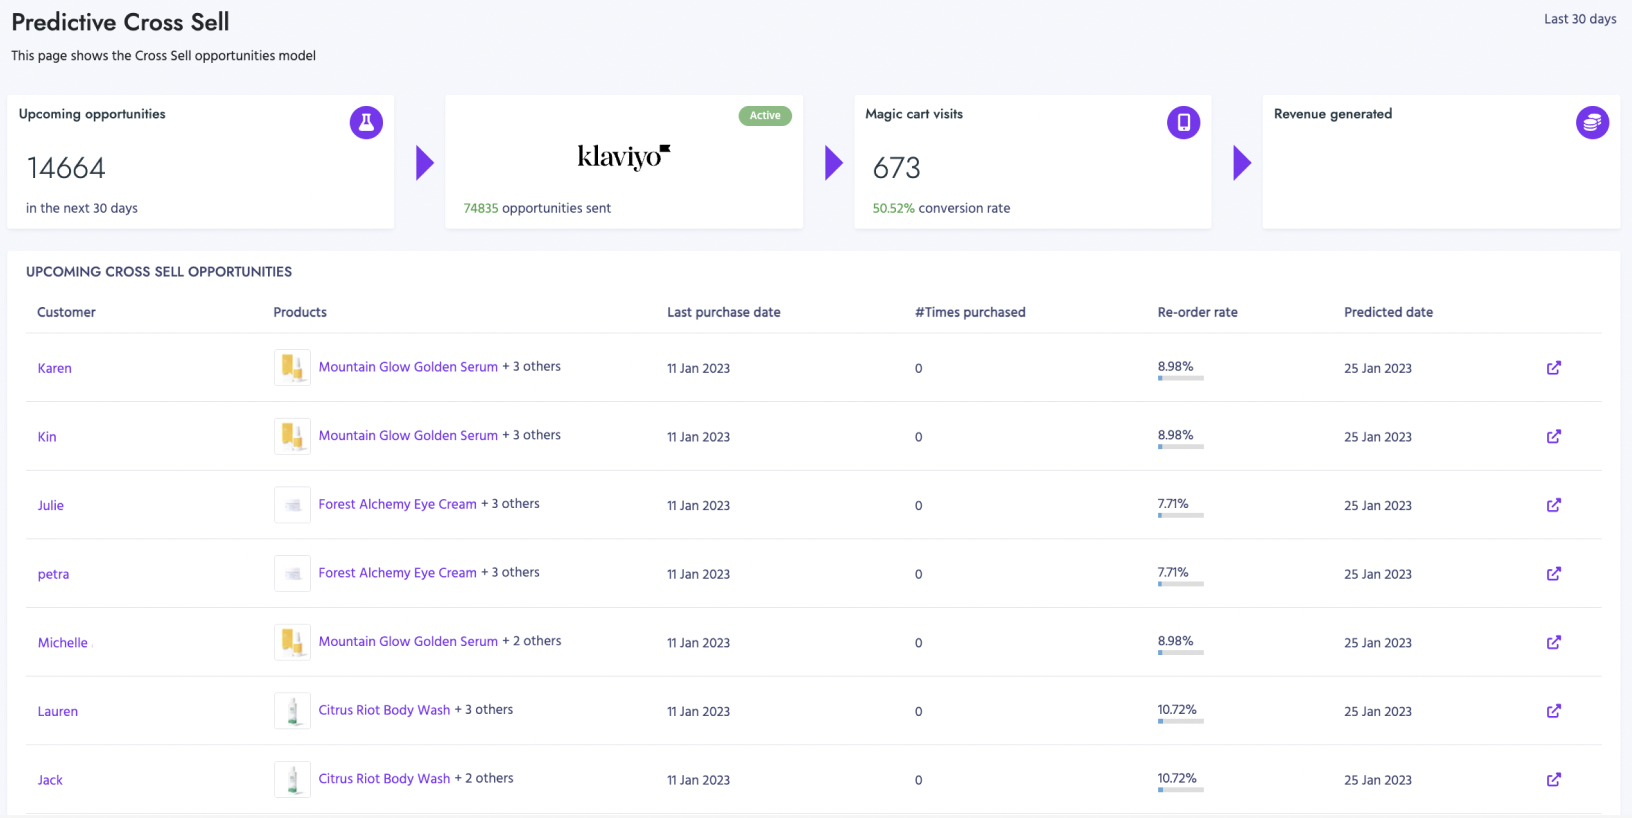
Task: Open customer petra's profile link
Action: tap(54, 575)
